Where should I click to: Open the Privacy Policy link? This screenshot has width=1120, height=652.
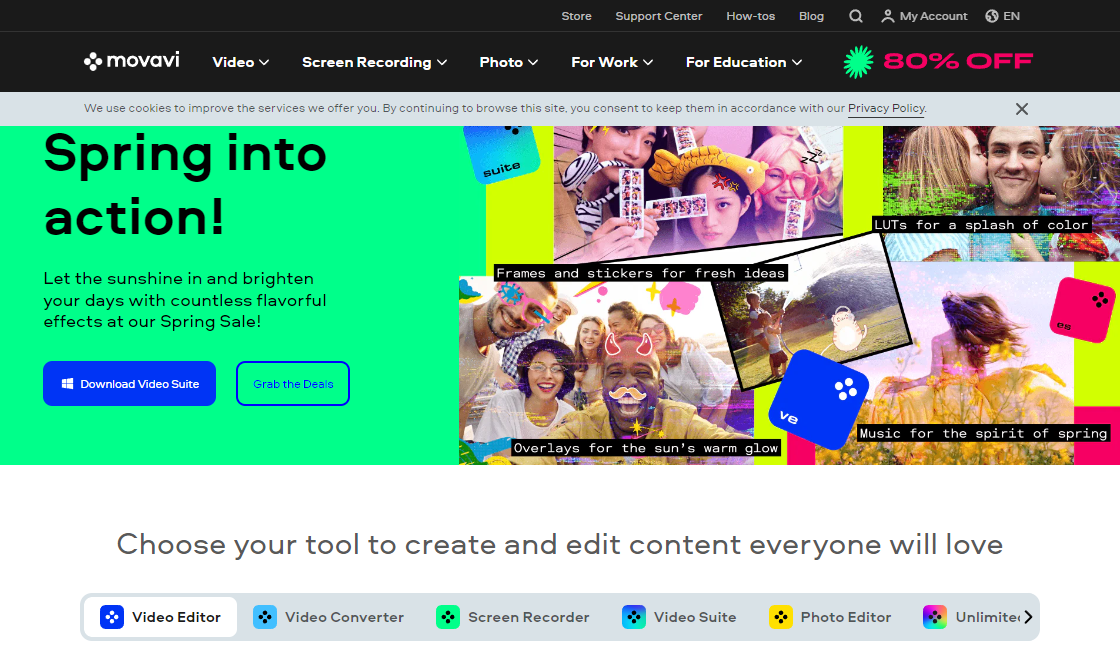click(886, 108)
